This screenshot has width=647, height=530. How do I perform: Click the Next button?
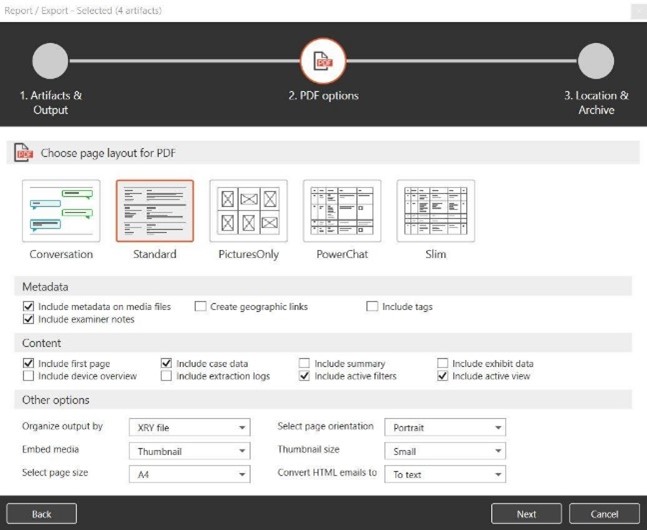526,514
